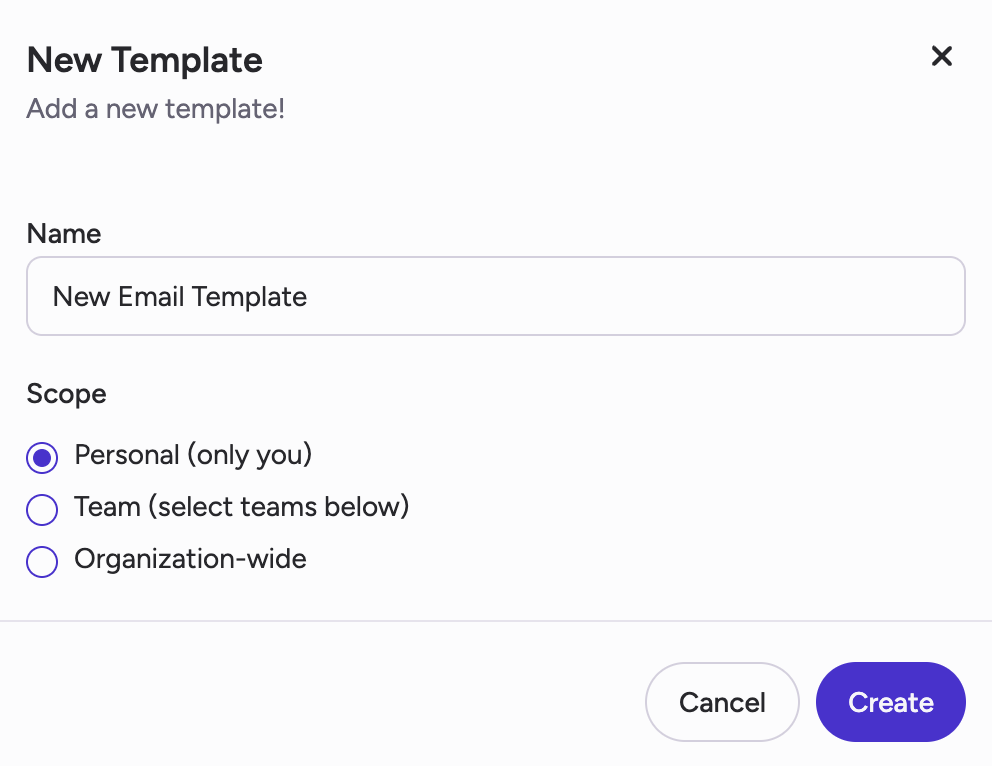Click the Add a new template subtitle text
The height and width of the screenshot is (766, 992).
tap(155, 108)
